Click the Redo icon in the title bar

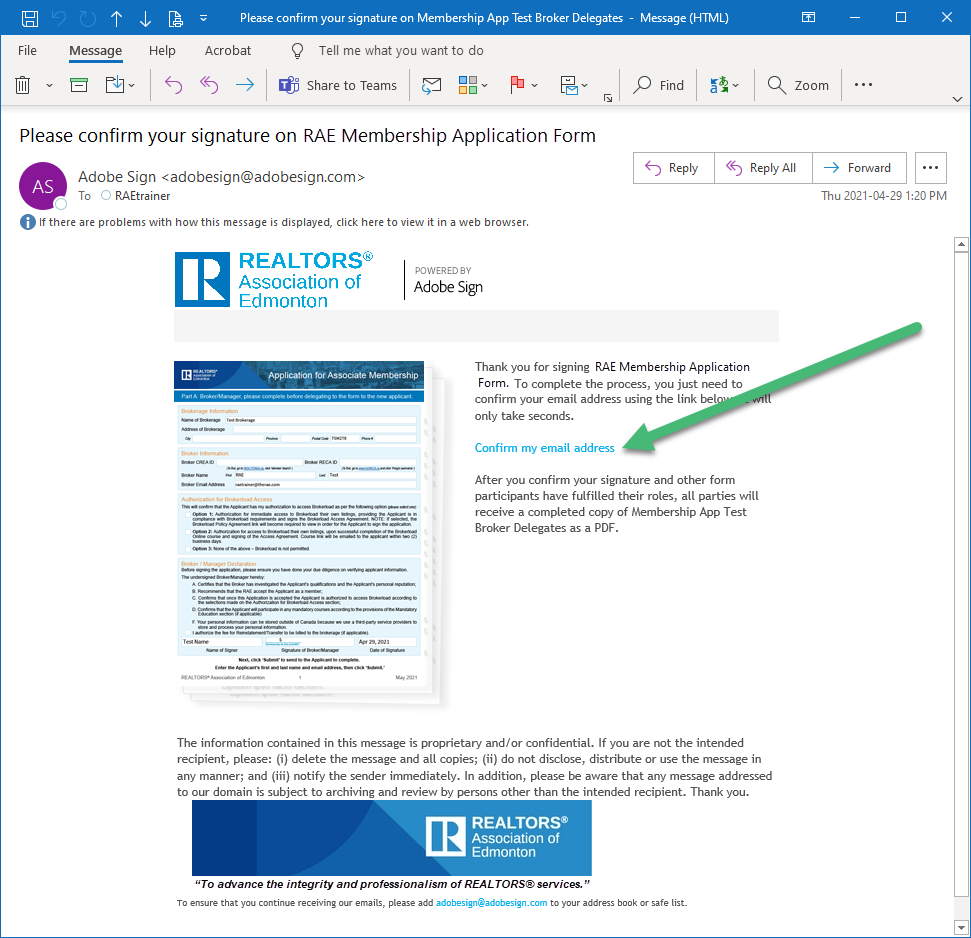88,19
